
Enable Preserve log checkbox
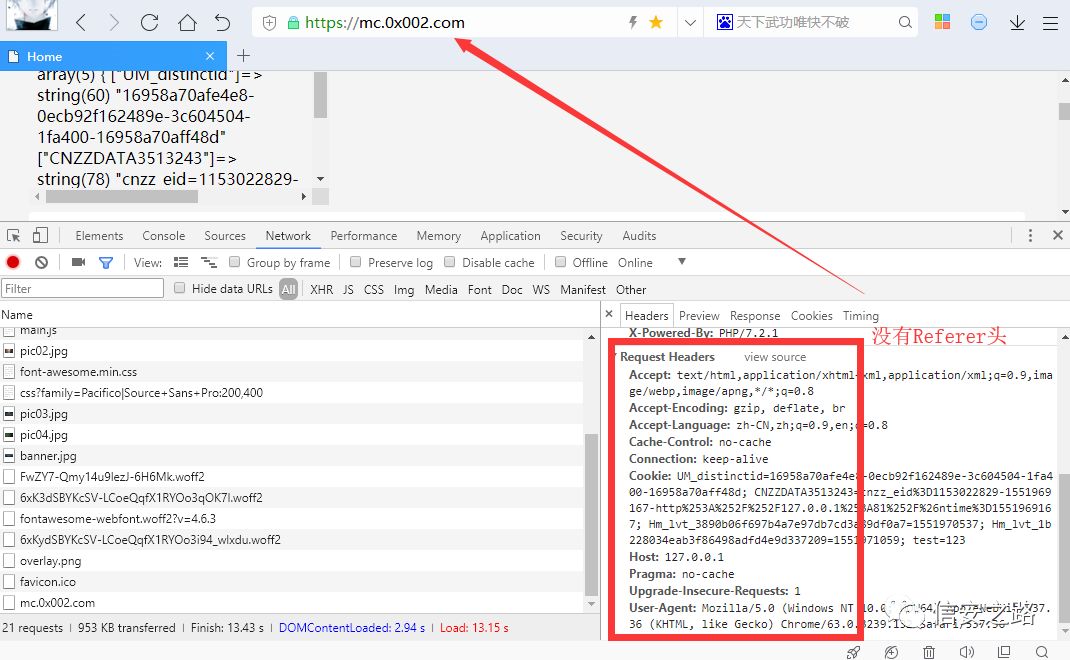click(x=356, y=261)
